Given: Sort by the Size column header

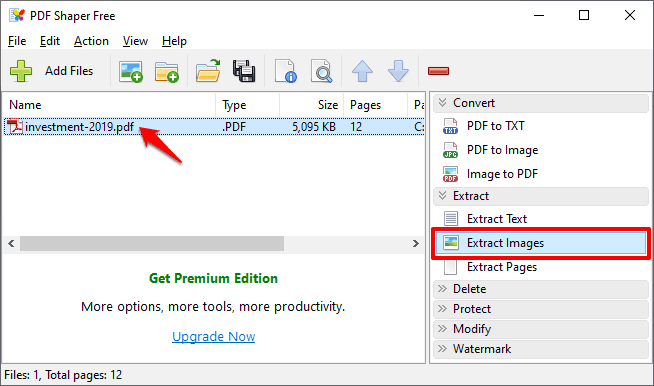Looking at the screenshot, I should [x=312, y=105].
